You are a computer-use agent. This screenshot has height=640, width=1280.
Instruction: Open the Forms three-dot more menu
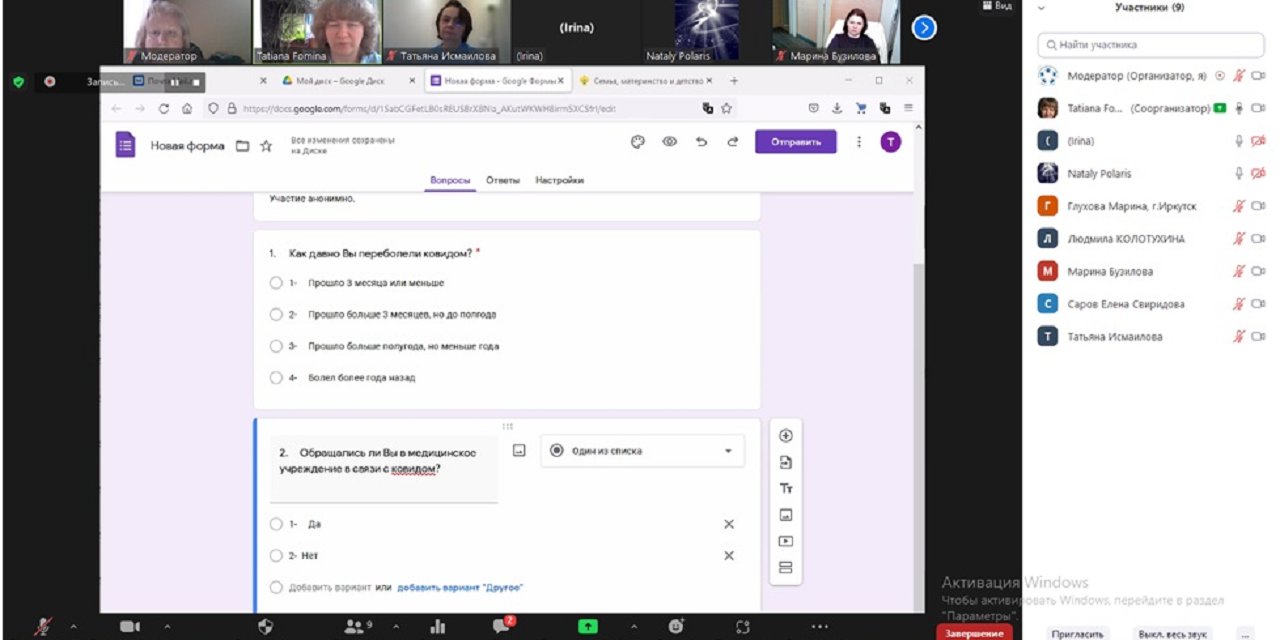tap(858, 142)
